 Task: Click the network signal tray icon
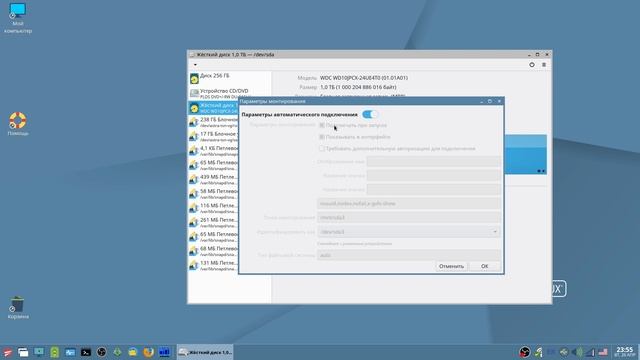591,352
